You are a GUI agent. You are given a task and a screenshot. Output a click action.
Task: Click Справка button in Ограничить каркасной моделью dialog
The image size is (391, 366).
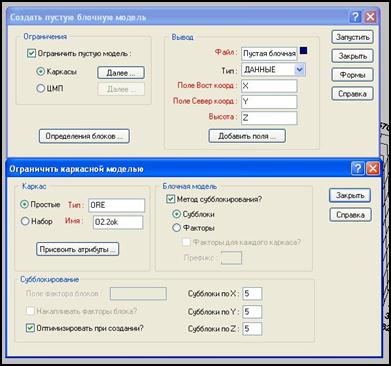click(350, 215)
